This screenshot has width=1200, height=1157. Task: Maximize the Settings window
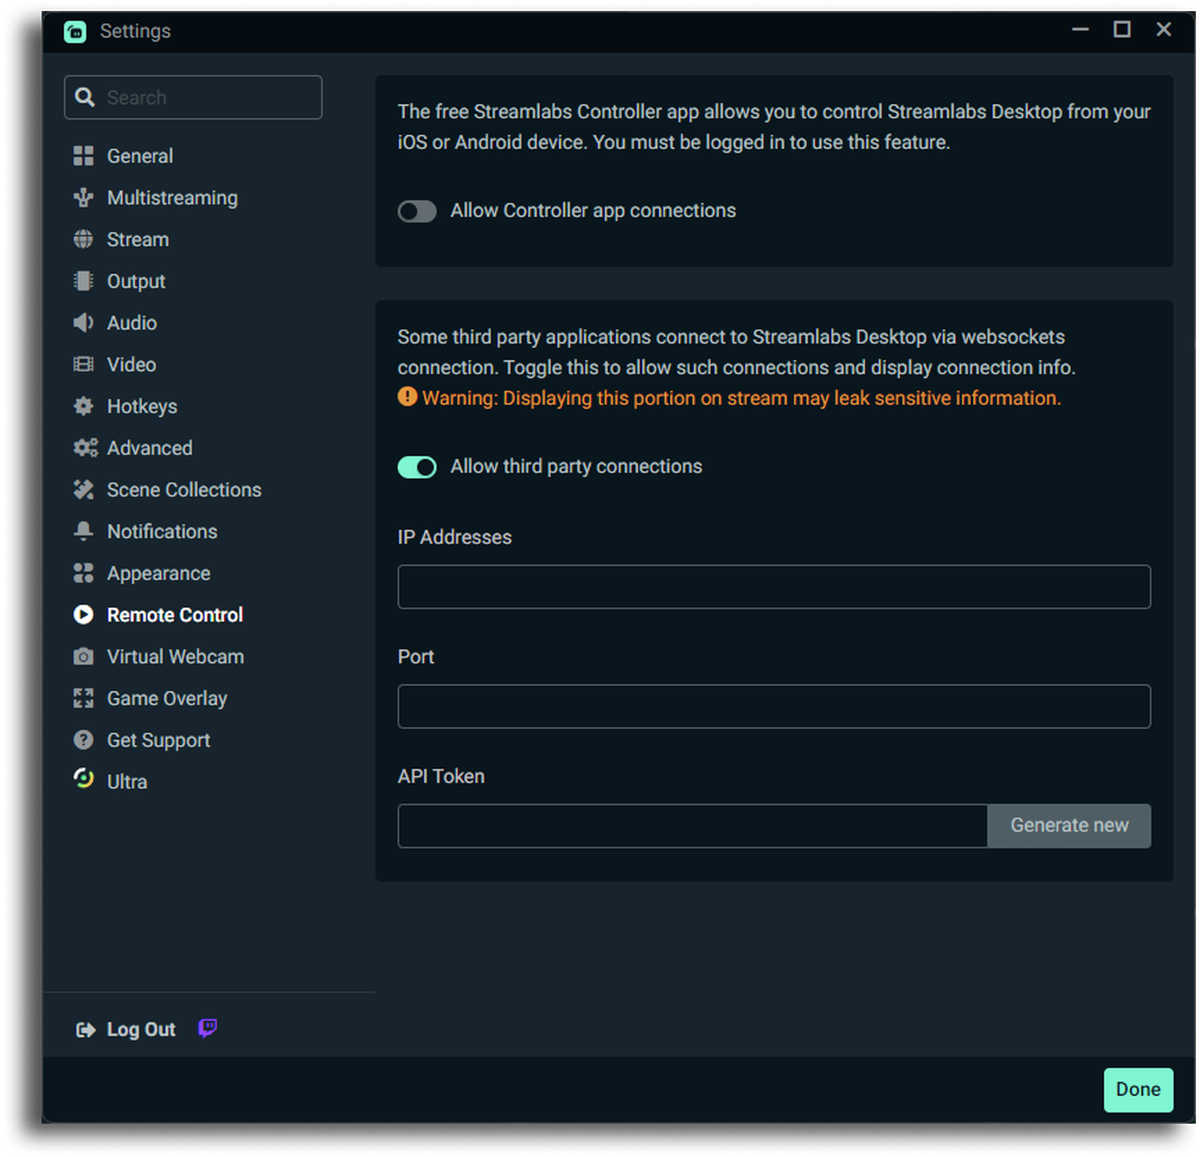coord(1122,30)
